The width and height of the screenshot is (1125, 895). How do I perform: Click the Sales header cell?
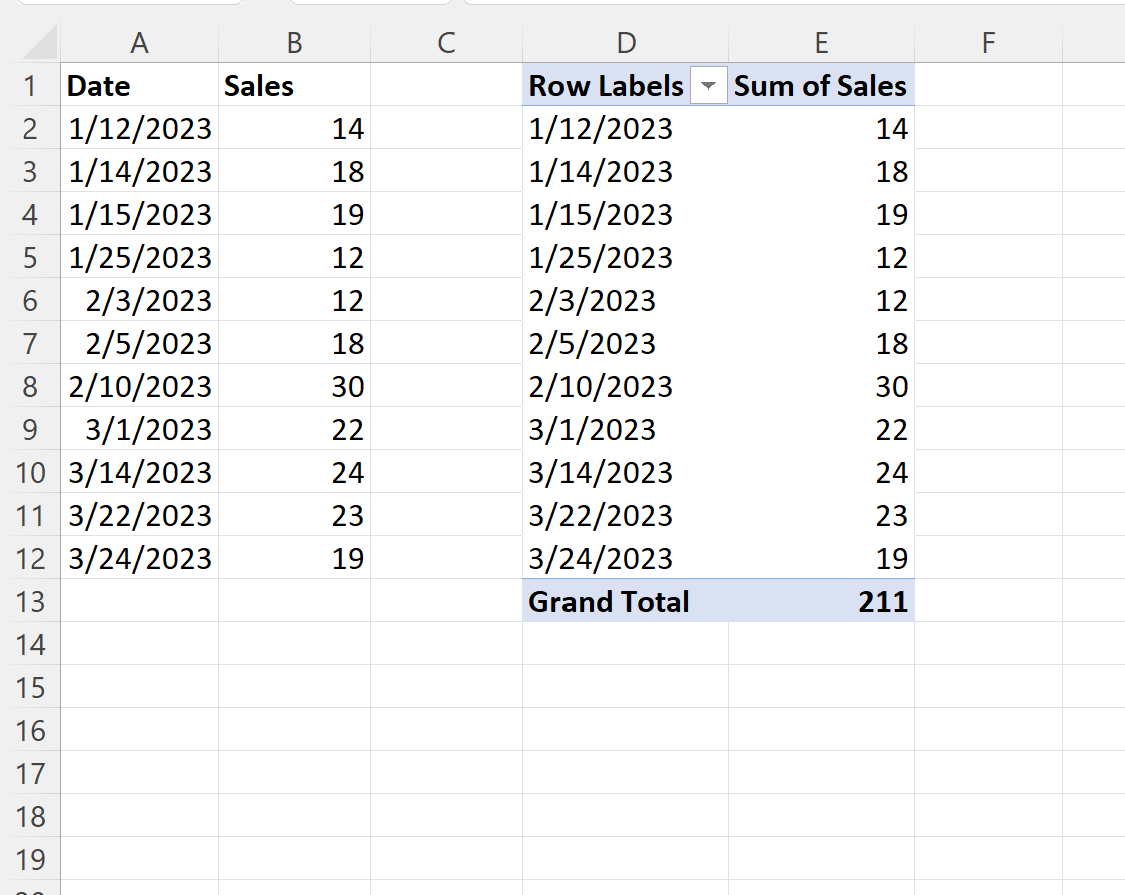coord(294,86)
